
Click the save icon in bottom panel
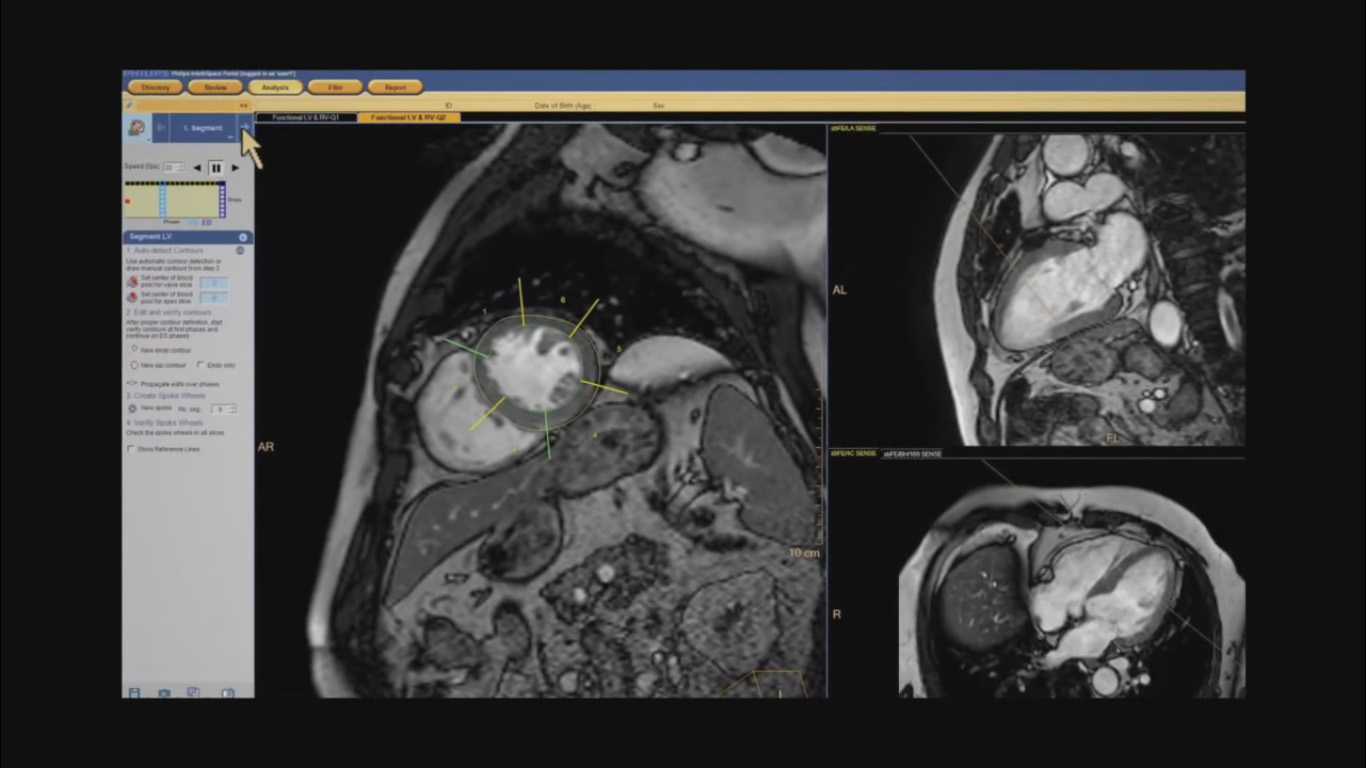(x=134, y=692)
